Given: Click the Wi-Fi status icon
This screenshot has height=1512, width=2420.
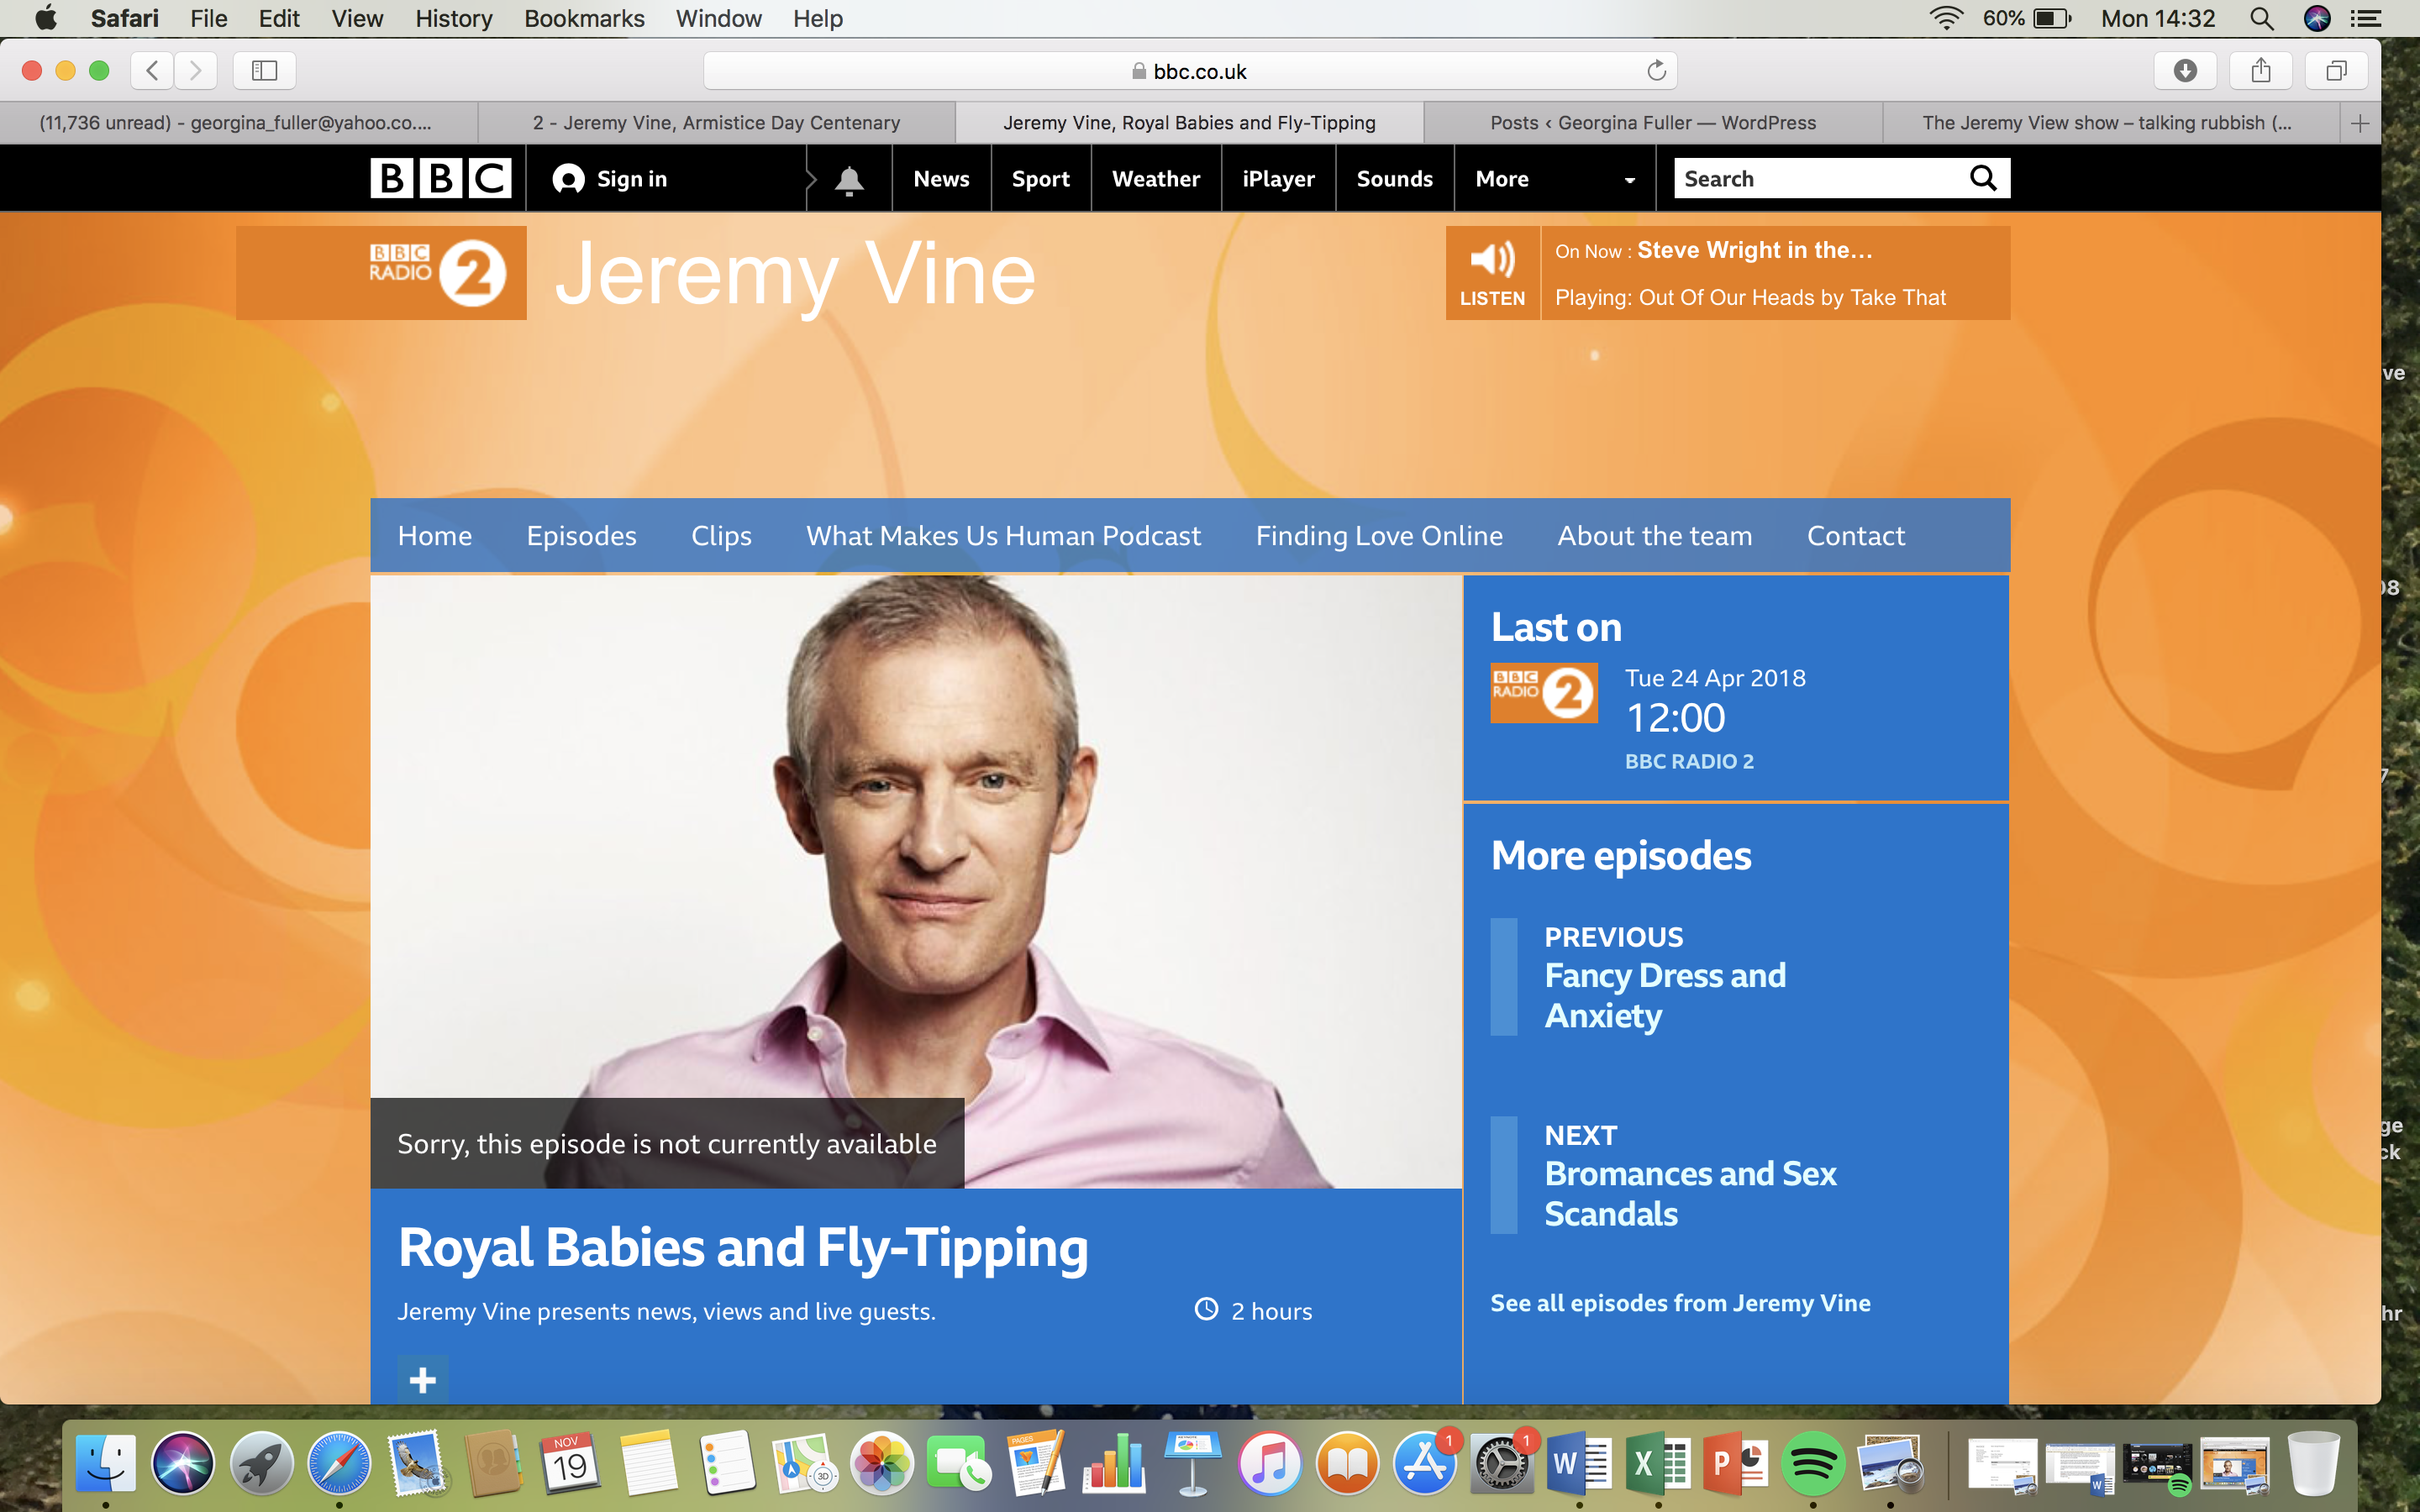Looking at the screenshot, I should click(x=1945, y=18).
